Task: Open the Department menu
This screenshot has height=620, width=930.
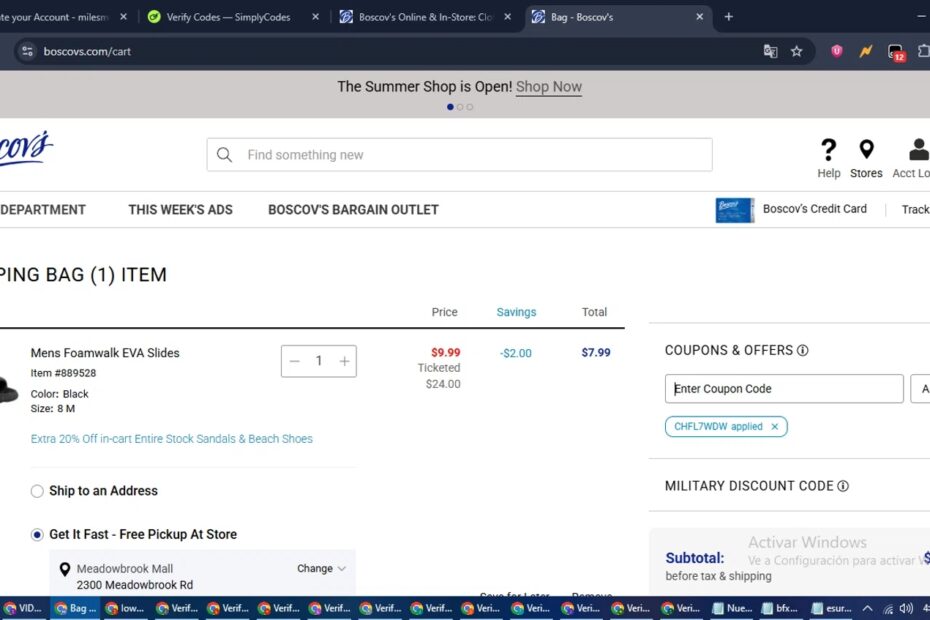Action: point(43,209)
